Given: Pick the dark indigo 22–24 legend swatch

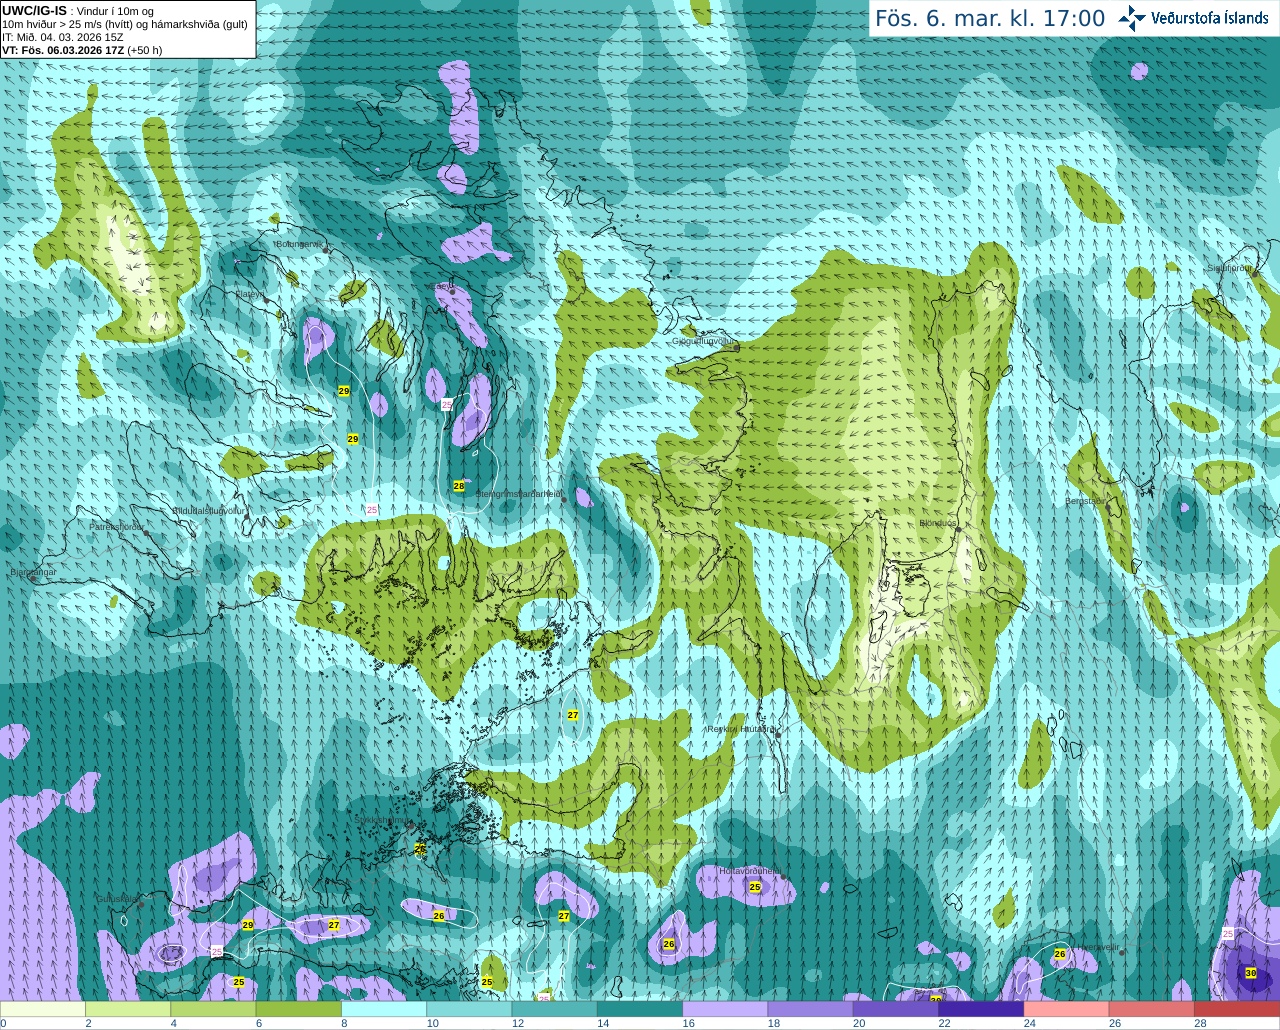Looking at the screenshot, I should pos(981,1008).
